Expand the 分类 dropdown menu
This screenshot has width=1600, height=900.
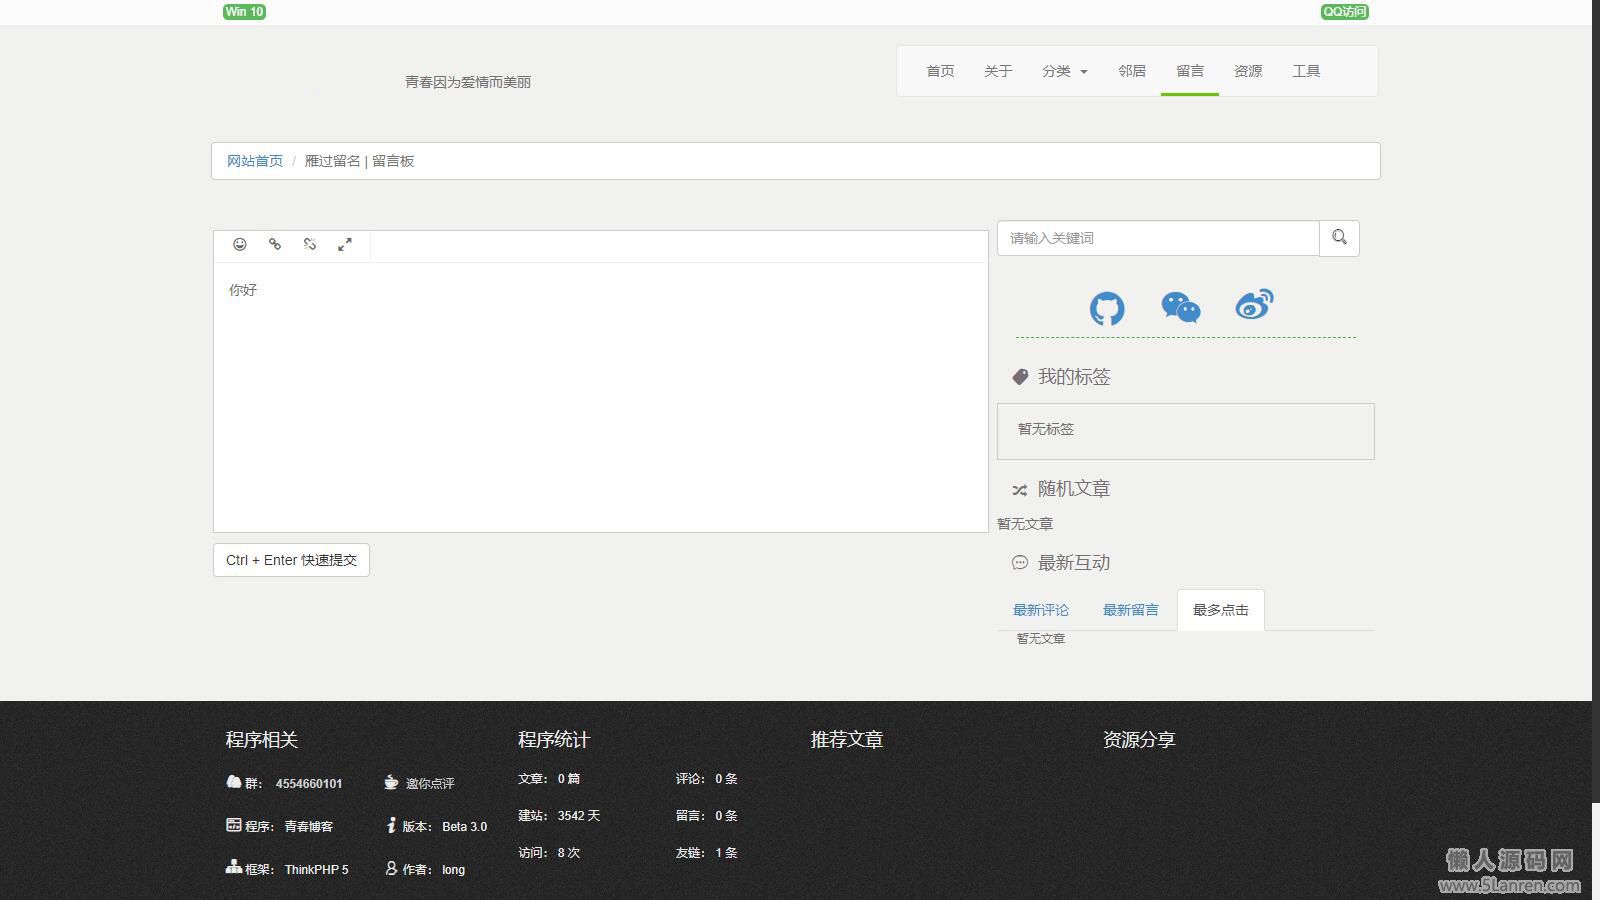coord(1064,71)
